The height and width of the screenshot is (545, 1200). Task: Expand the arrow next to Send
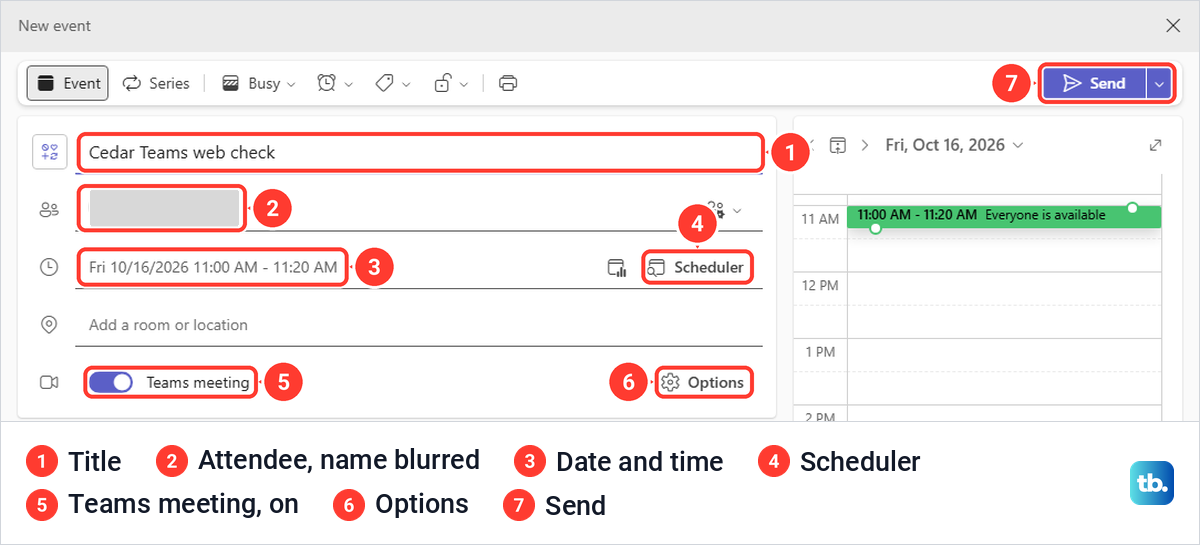point(1159,84)
